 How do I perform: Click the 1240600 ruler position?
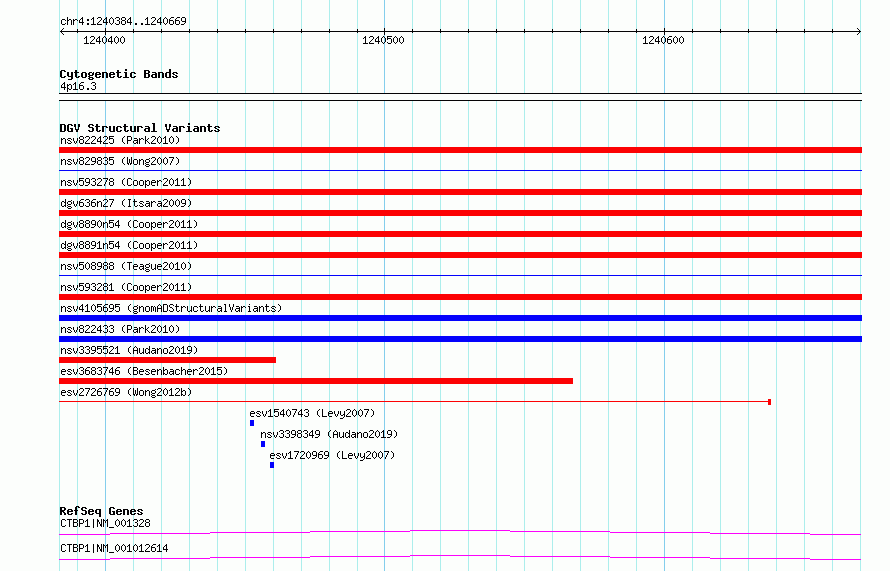[663, 40]
